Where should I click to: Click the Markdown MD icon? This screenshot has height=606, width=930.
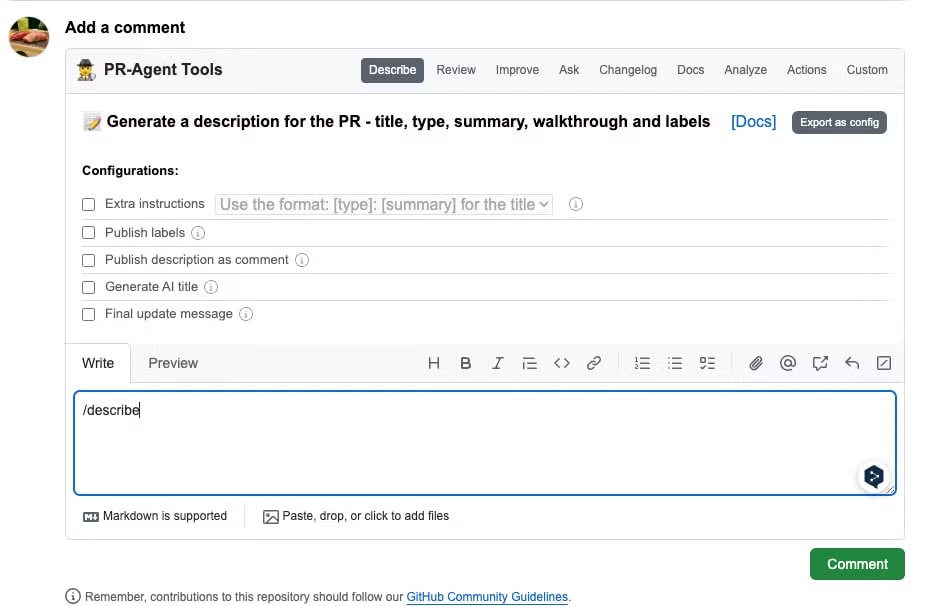pyautogui.click(x=91, y=517)
